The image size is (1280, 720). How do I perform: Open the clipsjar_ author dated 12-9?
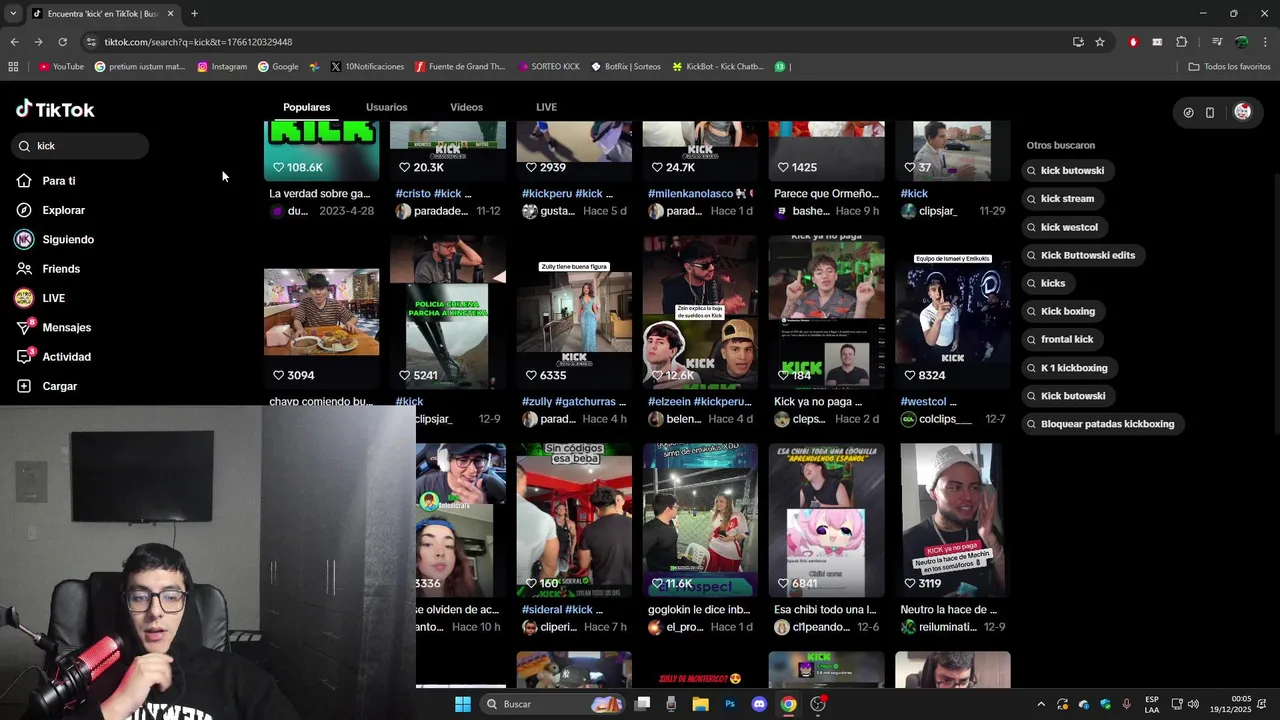tap(433, 420)
